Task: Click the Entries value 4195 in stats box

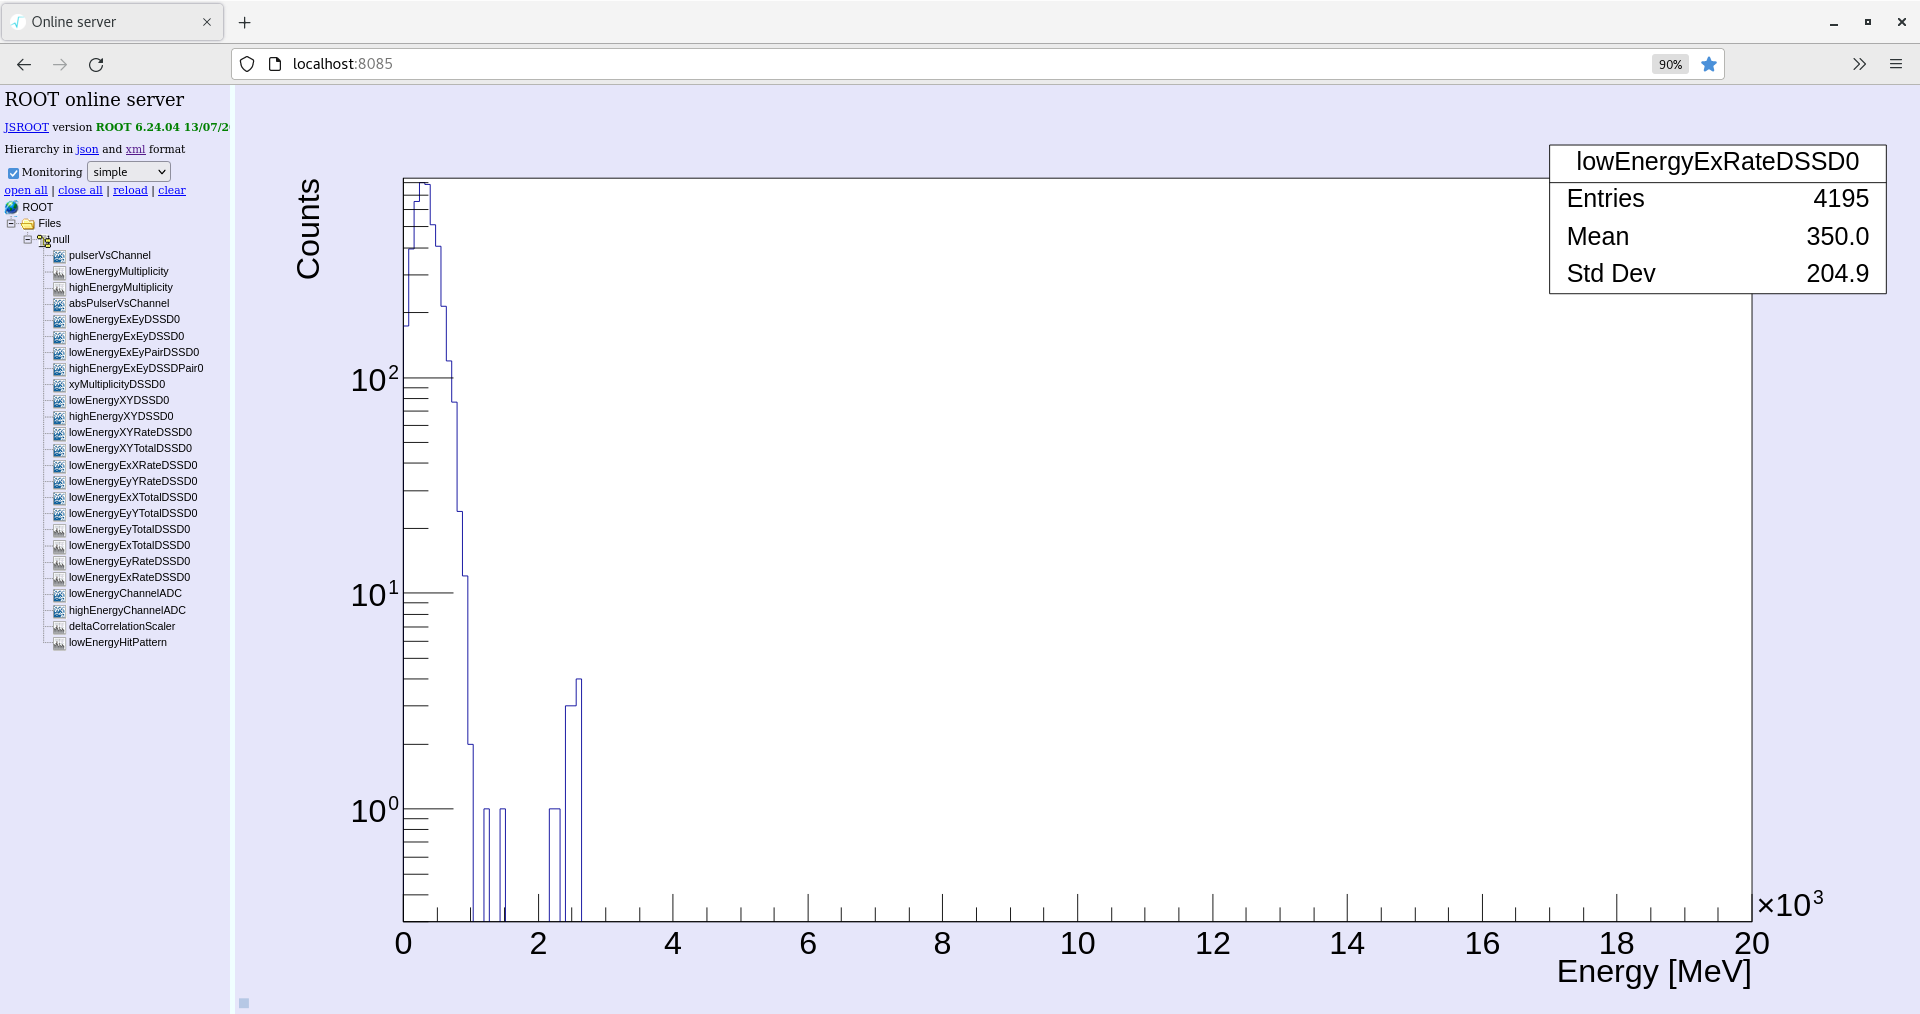Action: [x=1841, y=199]
